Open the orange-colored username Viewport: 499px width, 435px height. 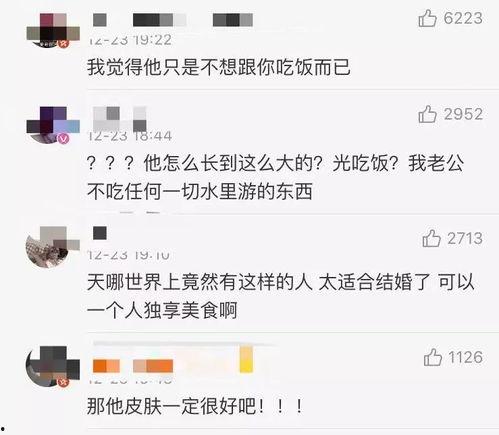[133, 366]
